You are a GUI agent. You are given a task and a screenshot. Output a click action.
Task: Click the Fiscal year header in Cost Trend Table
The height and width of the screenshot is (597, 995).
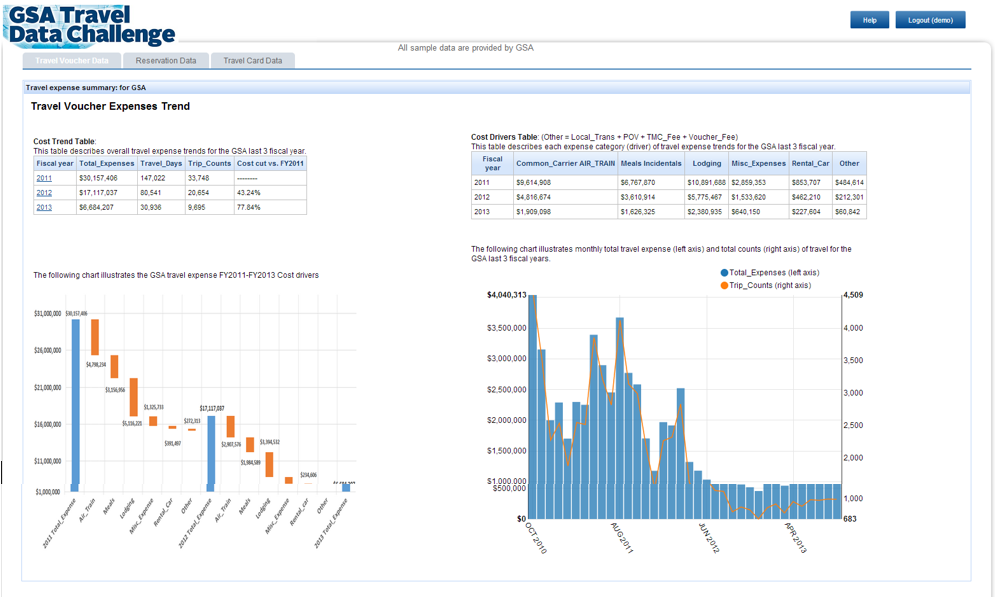[x=55, y=164]
